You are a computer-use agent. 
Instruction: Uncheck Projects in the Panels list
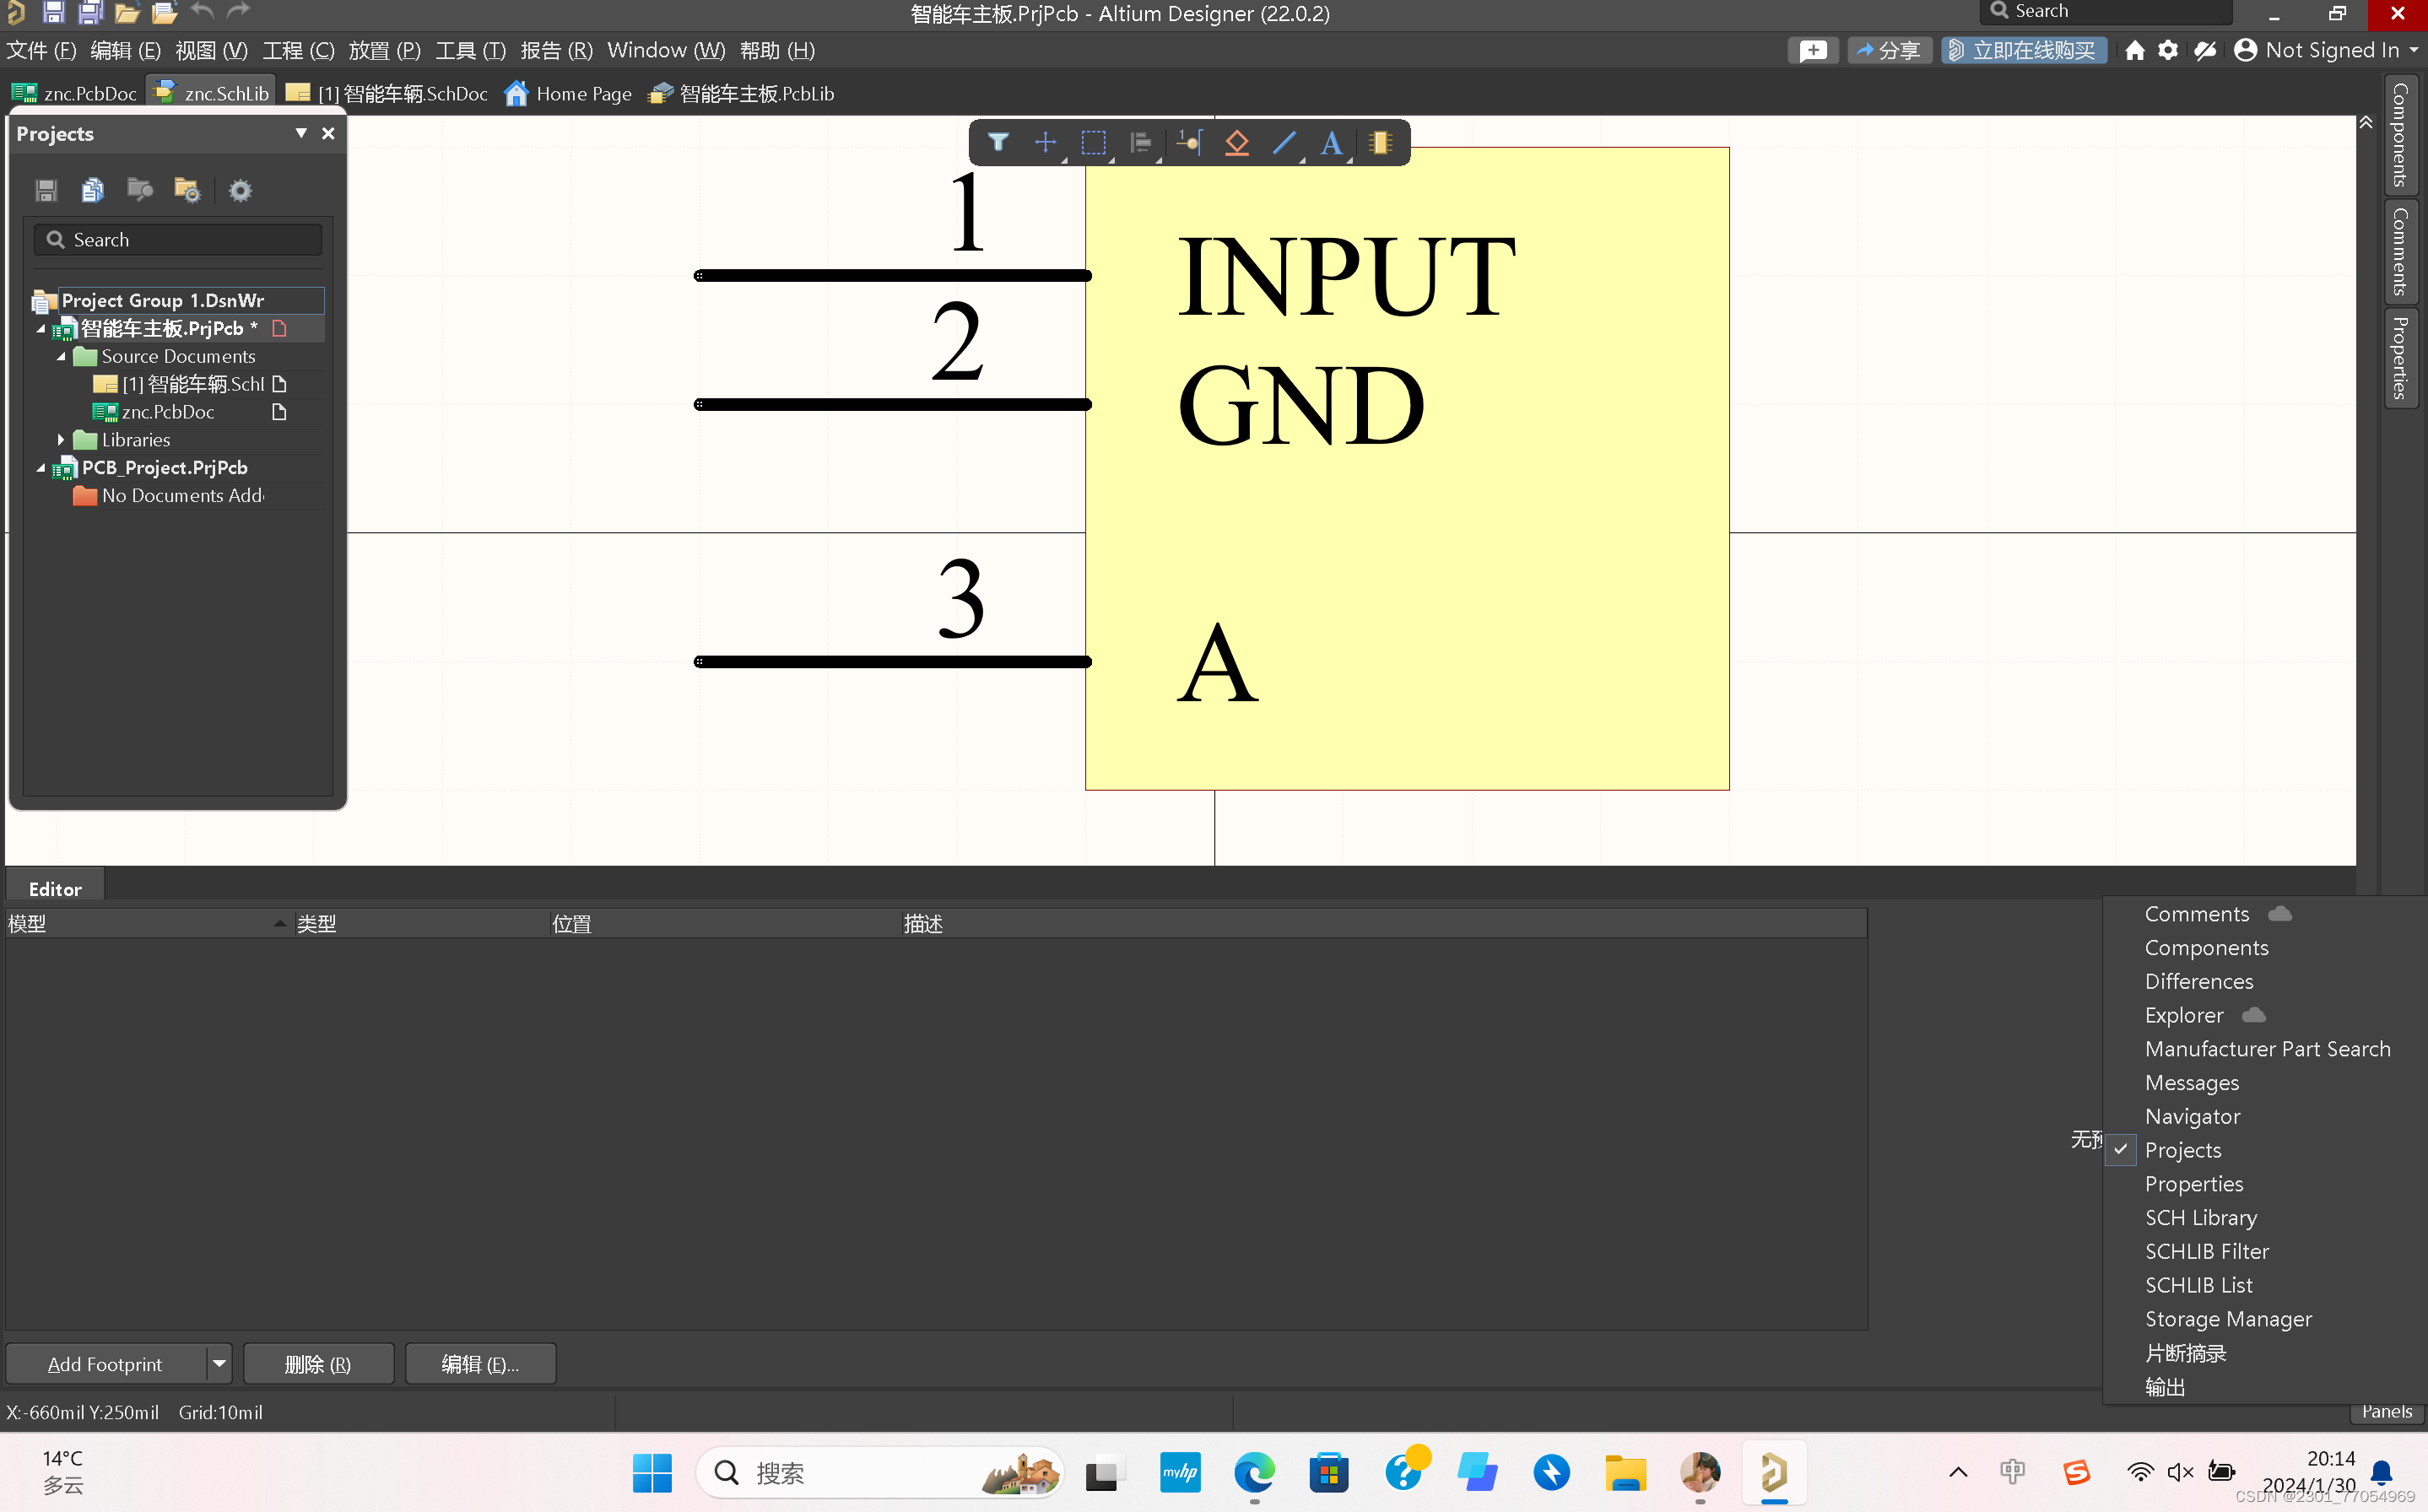coord(2182,1150)
